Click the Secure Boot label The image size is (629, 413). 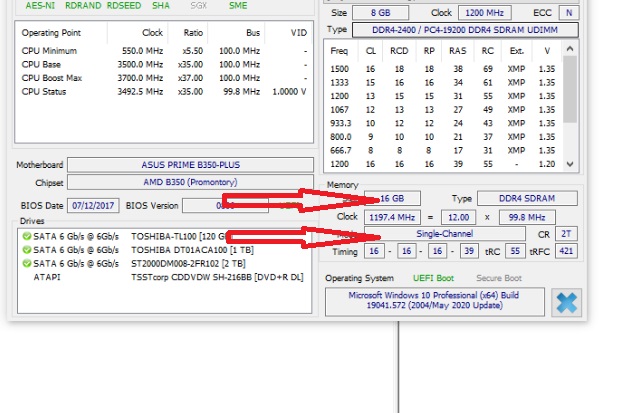click(499, 278)
